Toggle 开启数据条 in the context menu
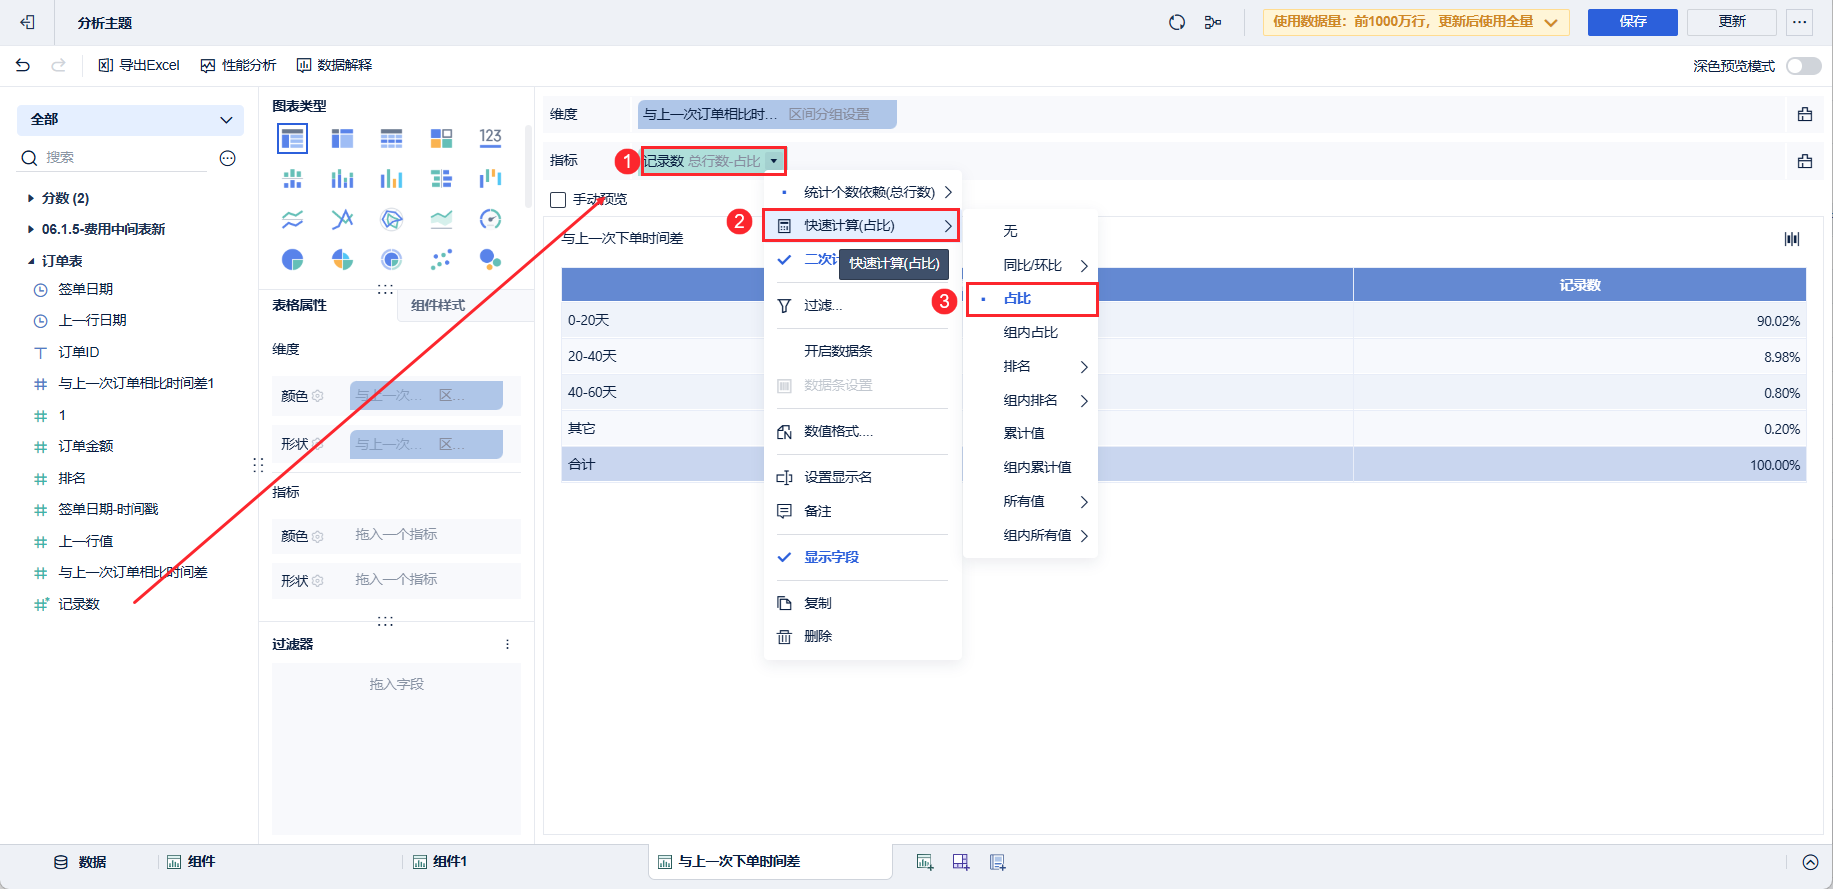Viewport: 1833px width, 889px height. (862, 352)
